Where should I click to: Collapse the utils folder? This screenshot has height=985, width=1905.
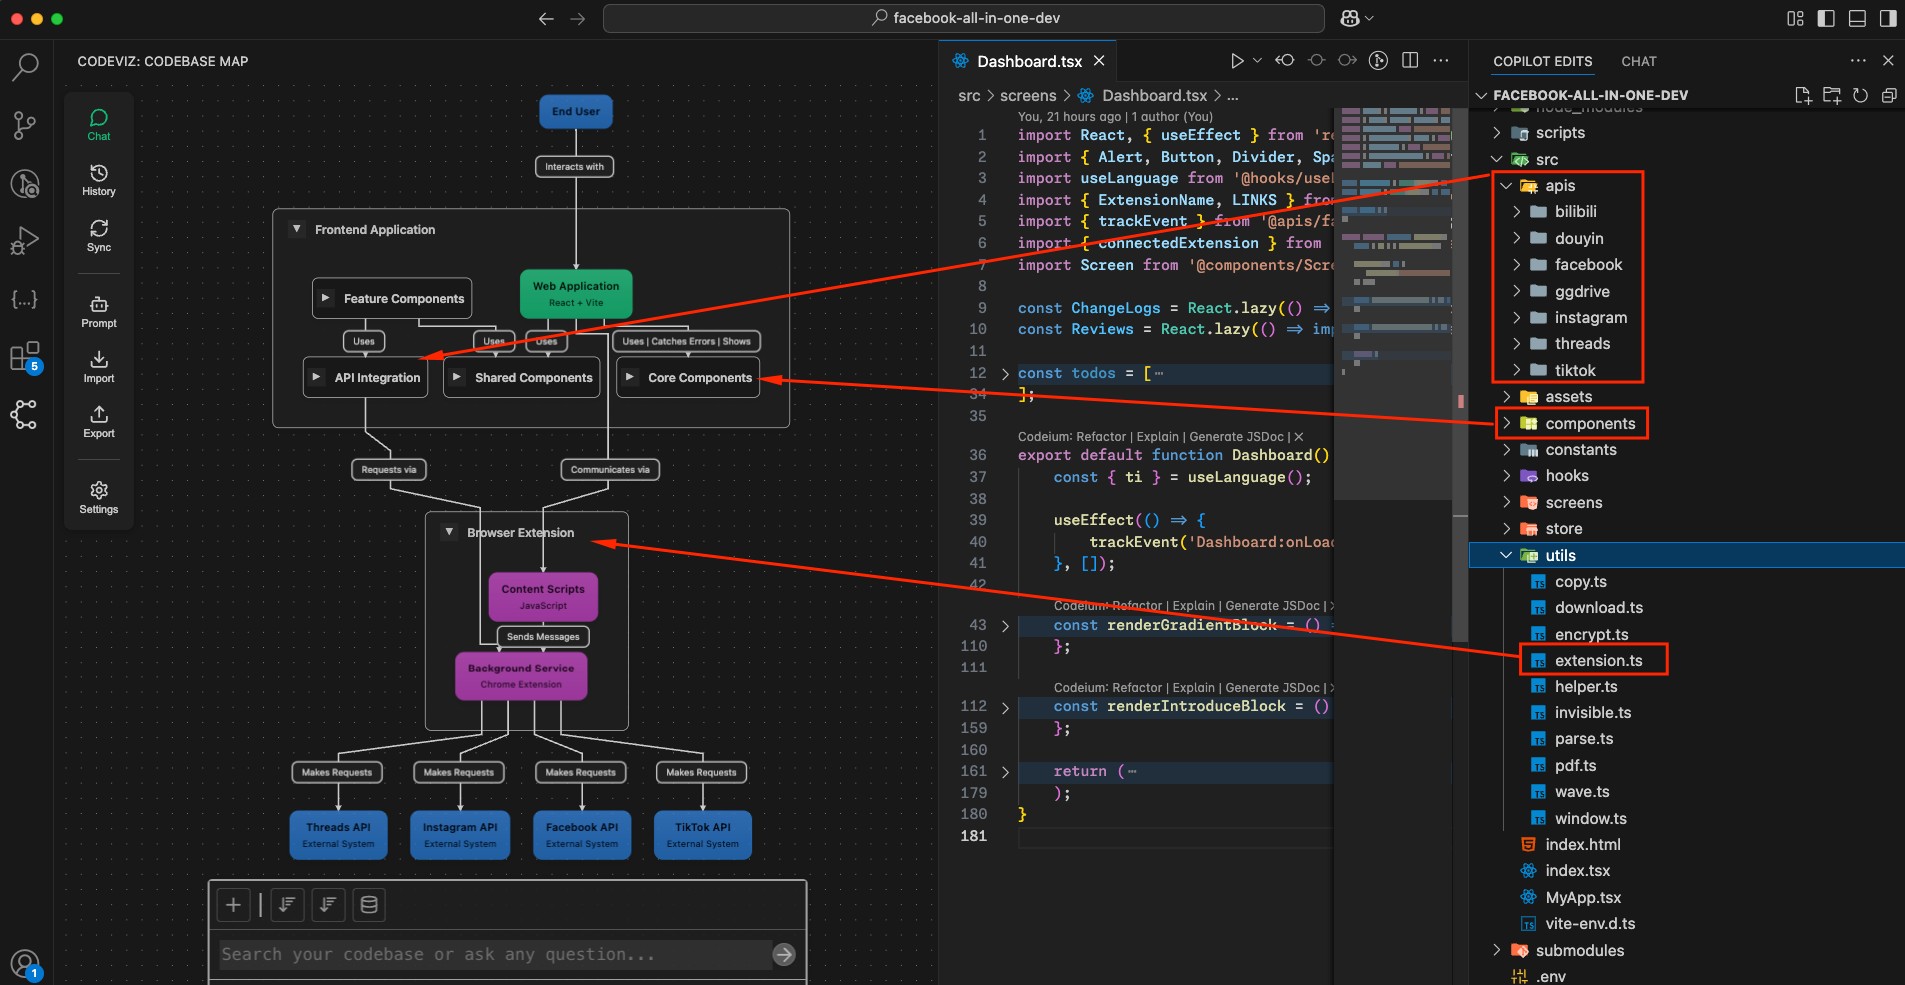[x=1506, y=556]
